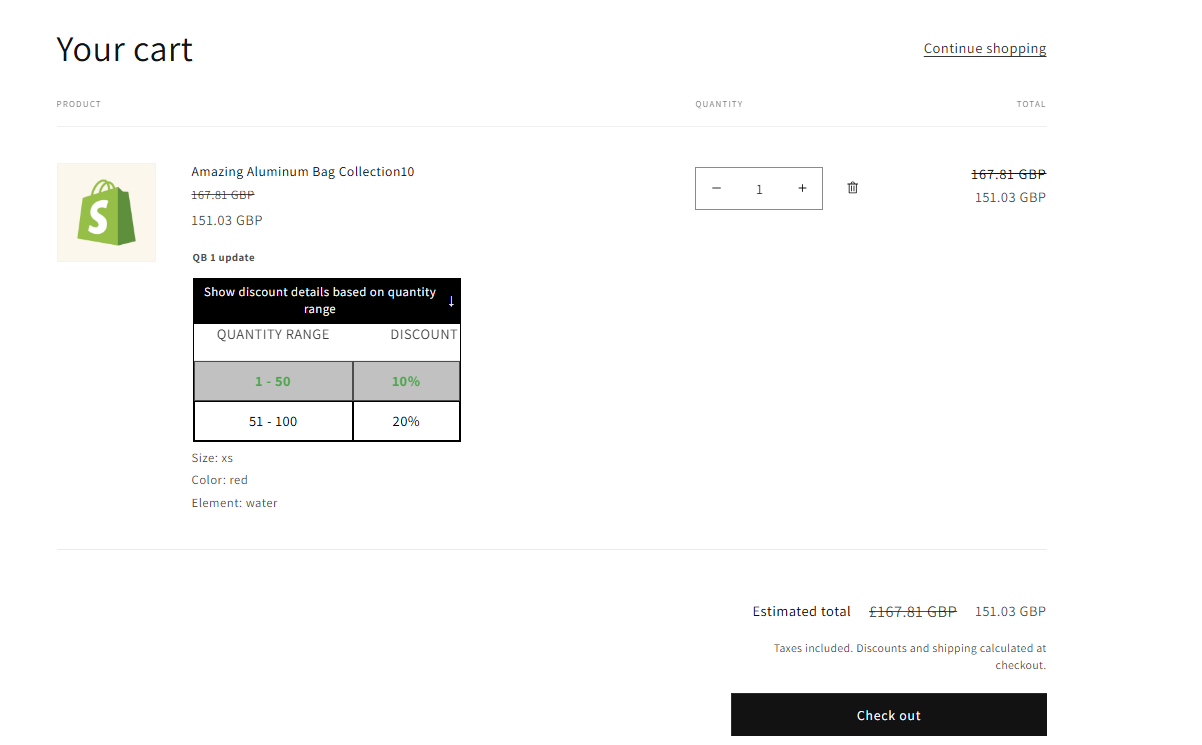Click the DISCOUNT column header in table
Screen dimensions: 1202x745
coord(423,335)
